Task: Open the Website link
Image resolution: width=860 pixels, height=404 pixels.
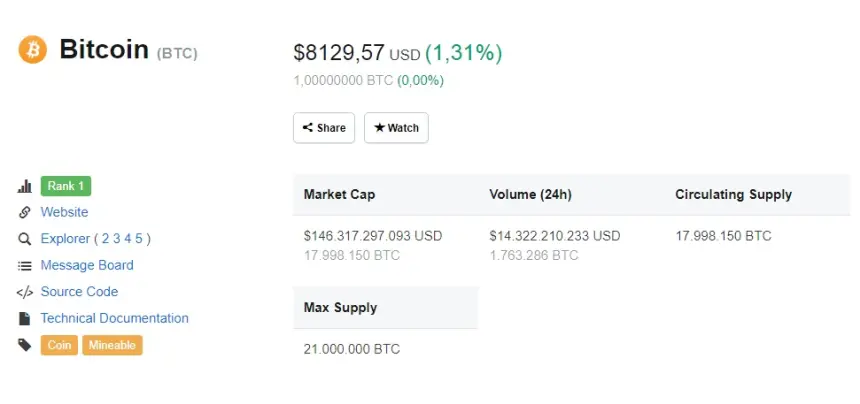Action: pos(64,212)
